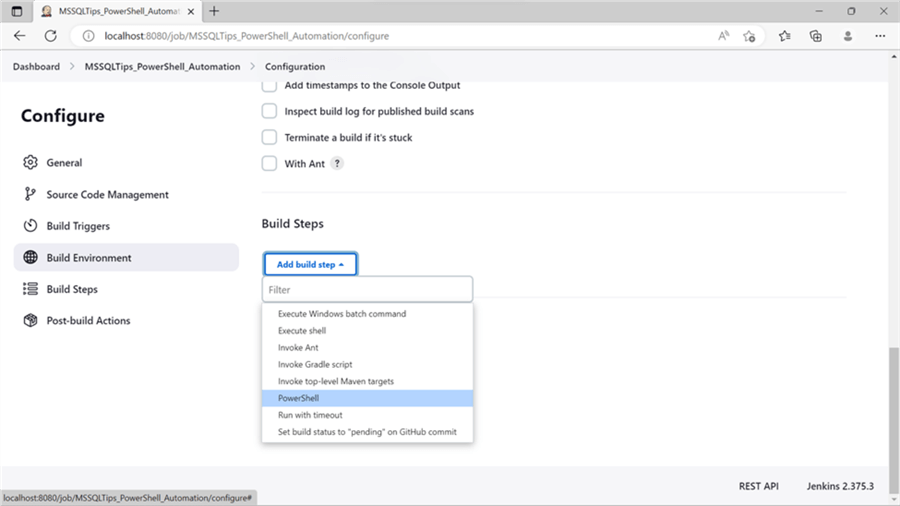Go to Post-build Actions section
Image resolution: width=900 pixels, height=506 pixels.
(88, 321)
